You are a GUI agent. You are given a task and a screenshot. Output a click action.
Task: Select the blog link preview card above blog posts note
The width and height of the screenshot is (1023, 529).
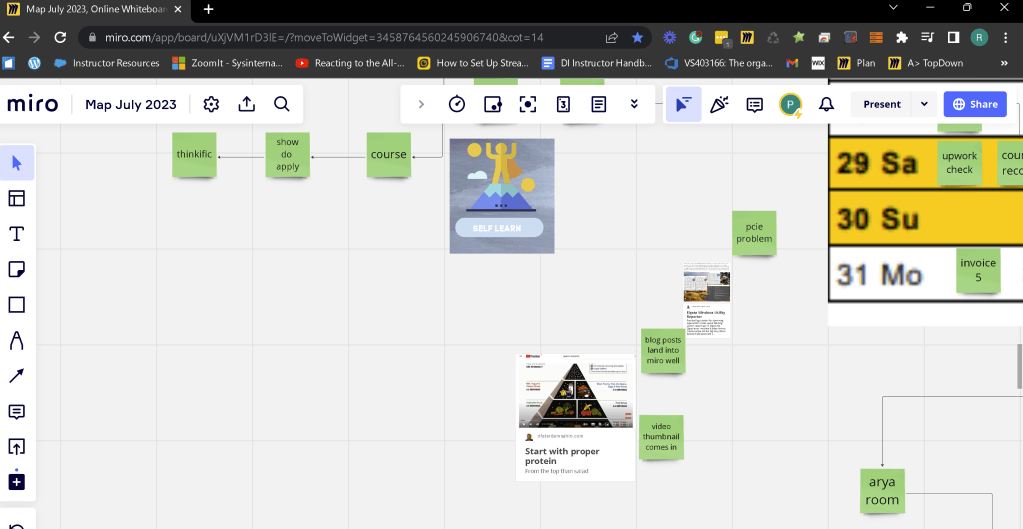click(x=707, y=300)
